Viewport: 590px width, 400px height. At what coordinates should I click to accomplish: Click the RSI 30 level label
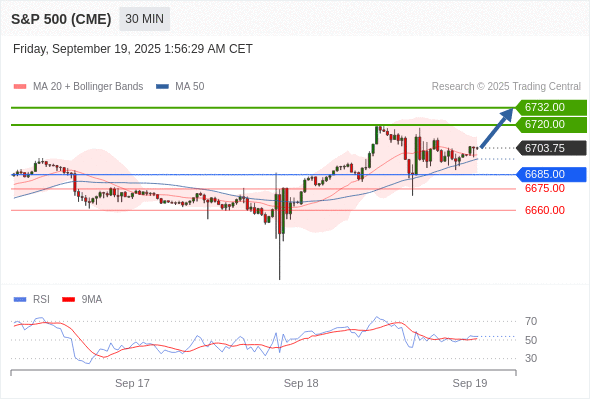pyautogui.click(x=531, y=358)
